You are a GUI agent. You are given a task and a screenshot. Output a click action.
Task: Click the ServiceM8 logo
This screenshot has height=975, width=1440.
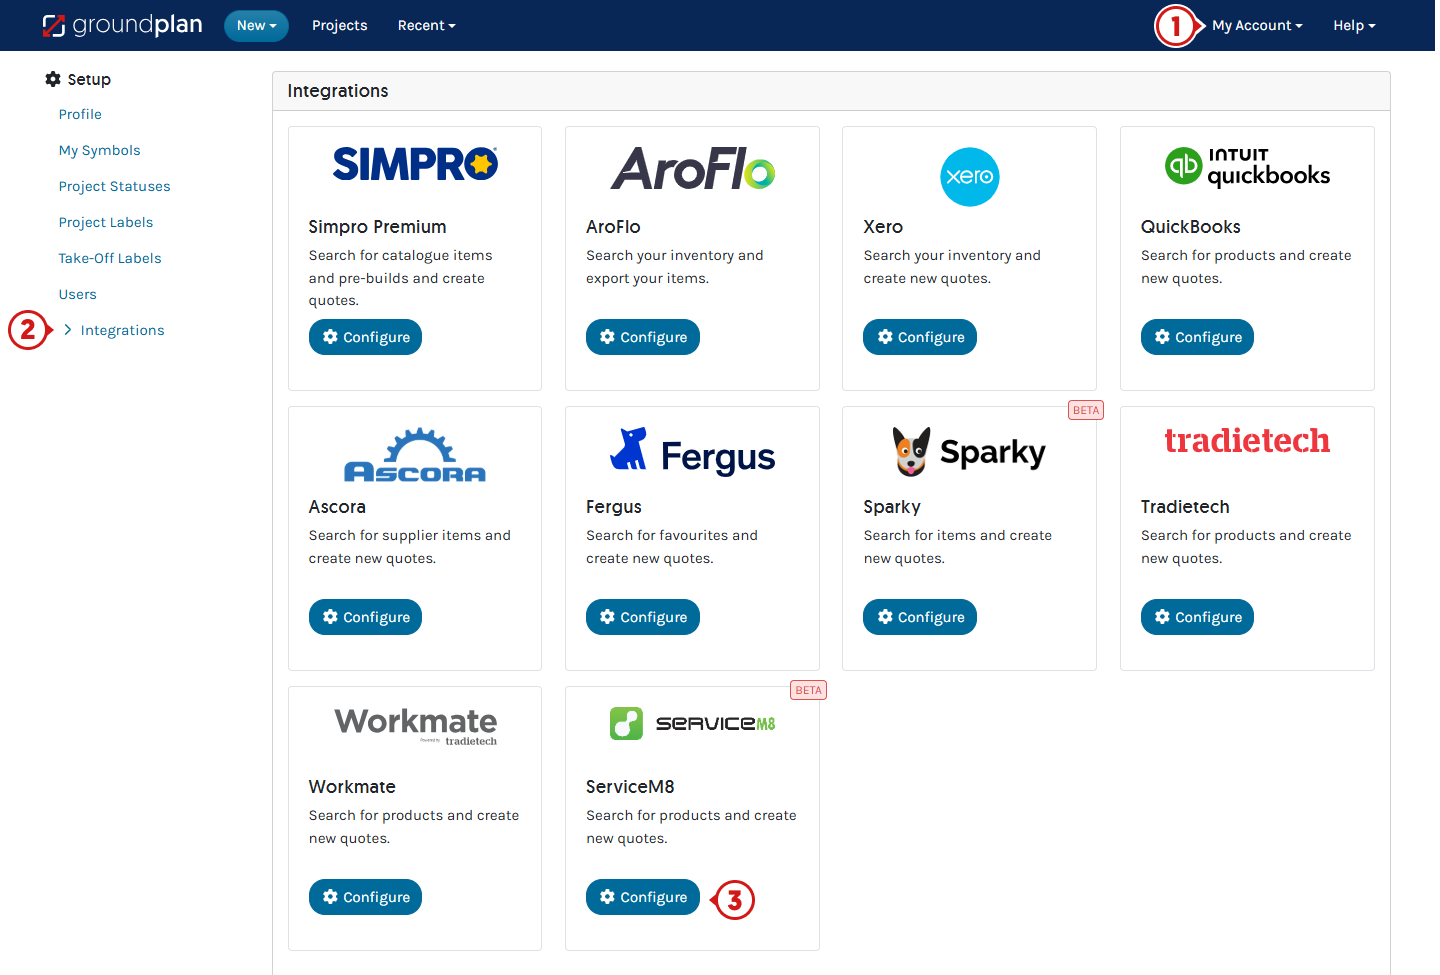(693, 723)
